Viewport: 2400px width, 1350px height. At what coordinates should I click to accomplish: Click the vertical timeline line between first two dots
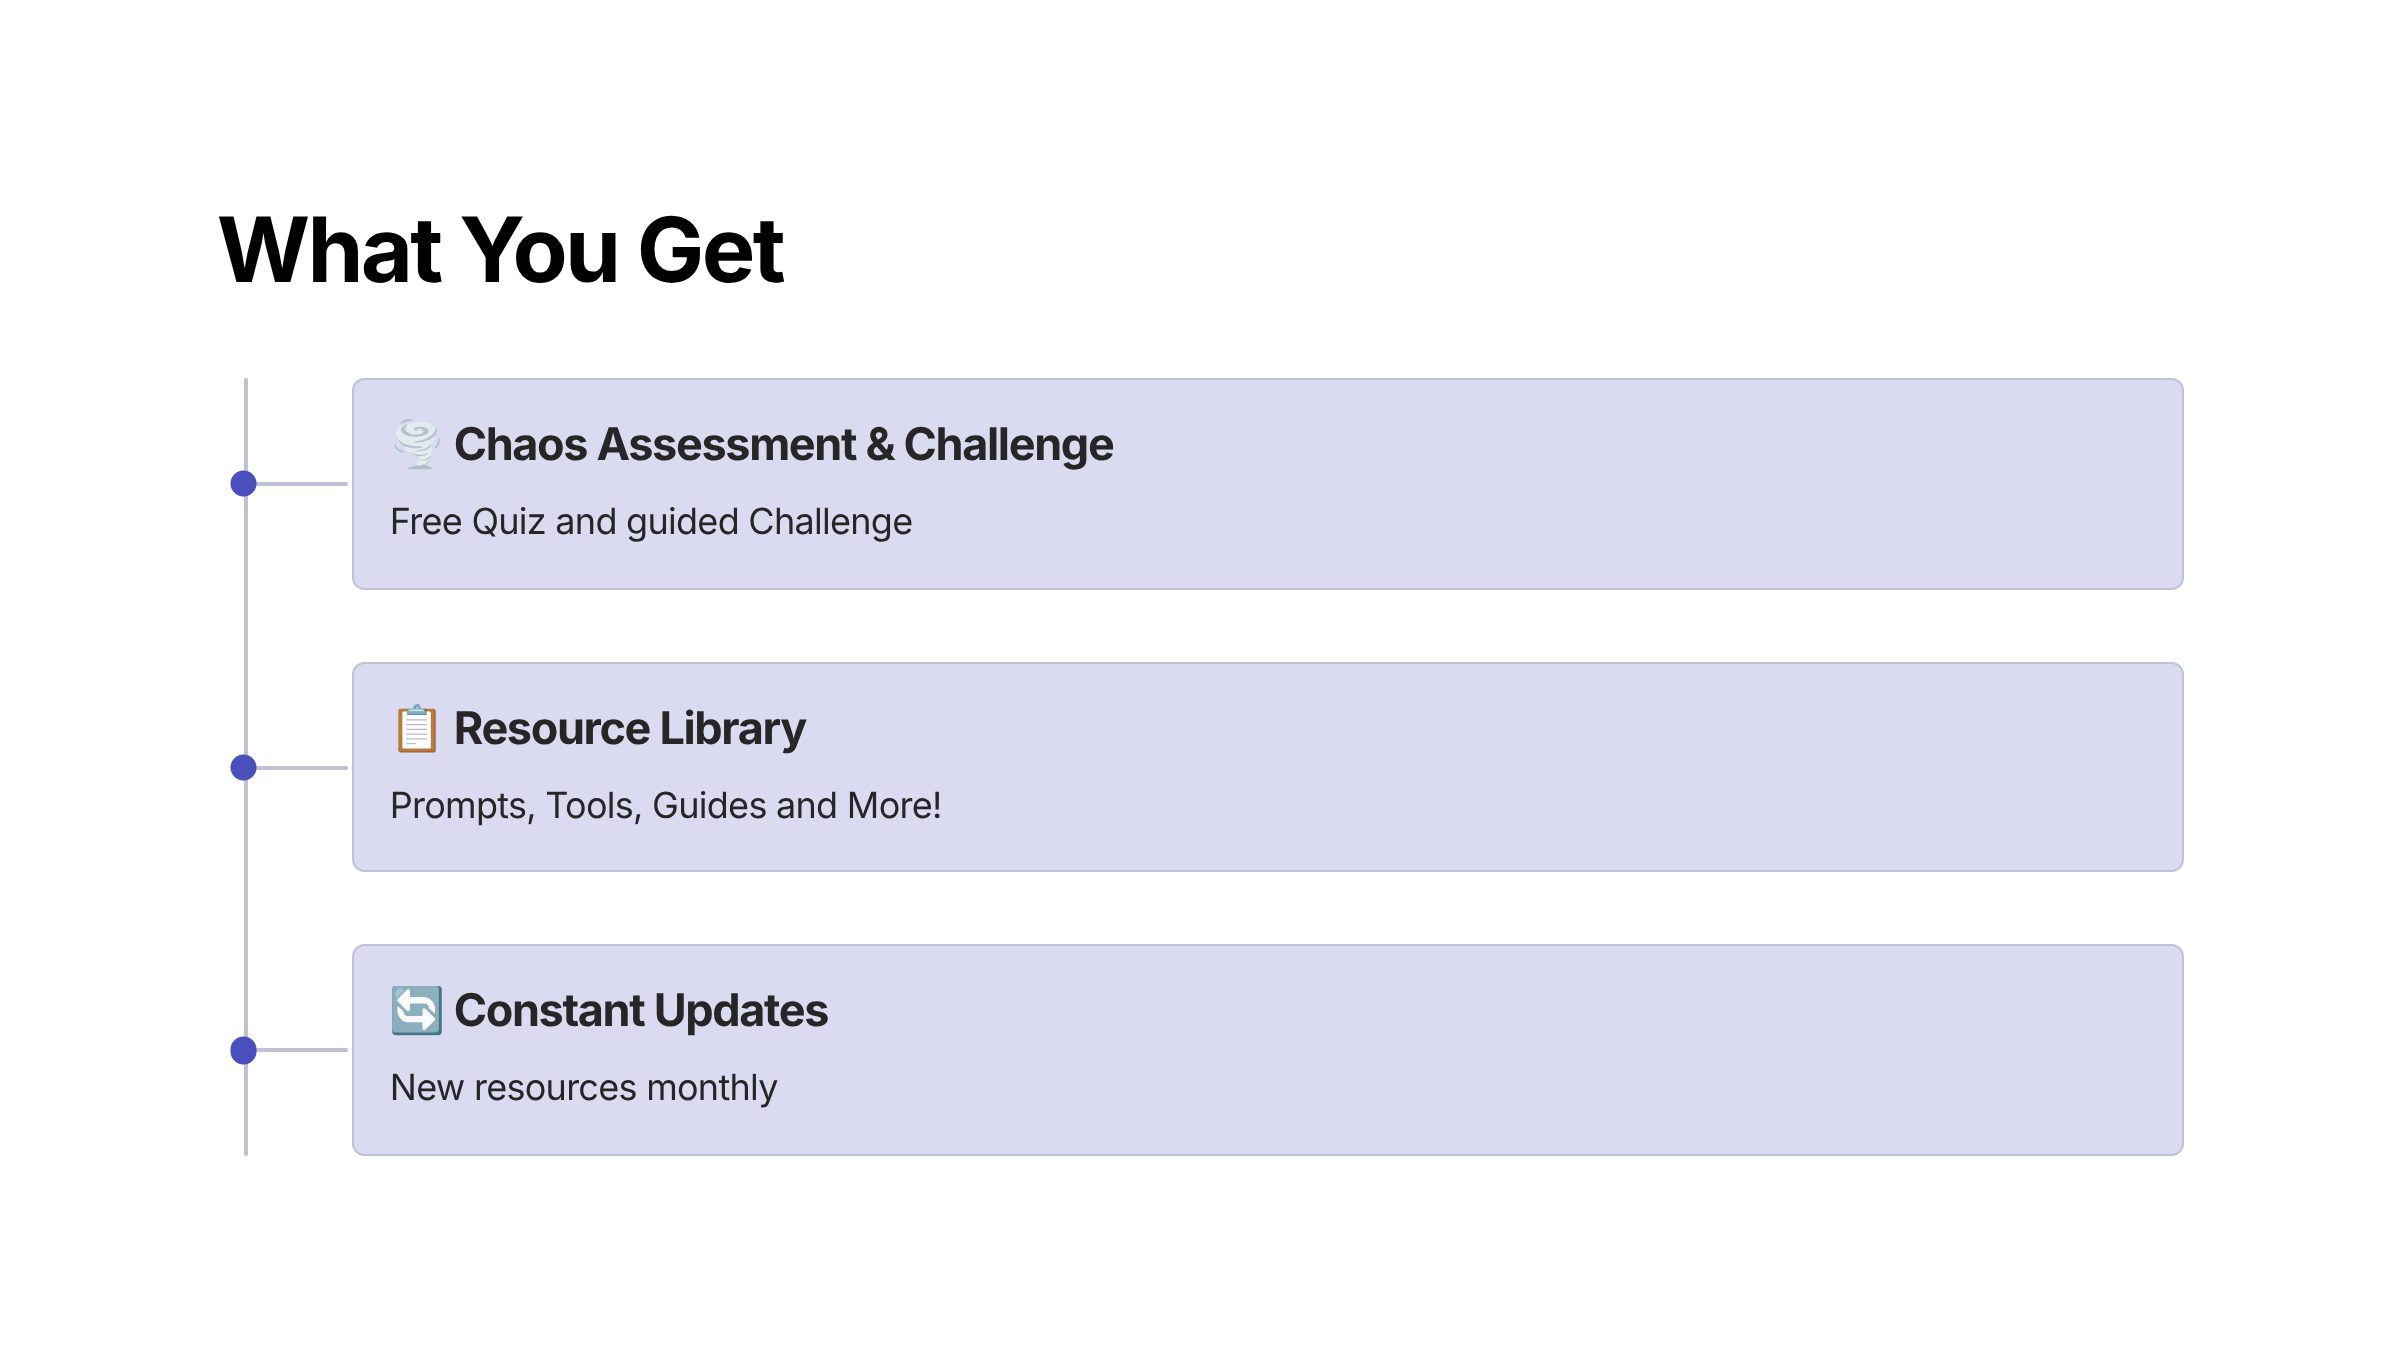click(x=246, y=626)
